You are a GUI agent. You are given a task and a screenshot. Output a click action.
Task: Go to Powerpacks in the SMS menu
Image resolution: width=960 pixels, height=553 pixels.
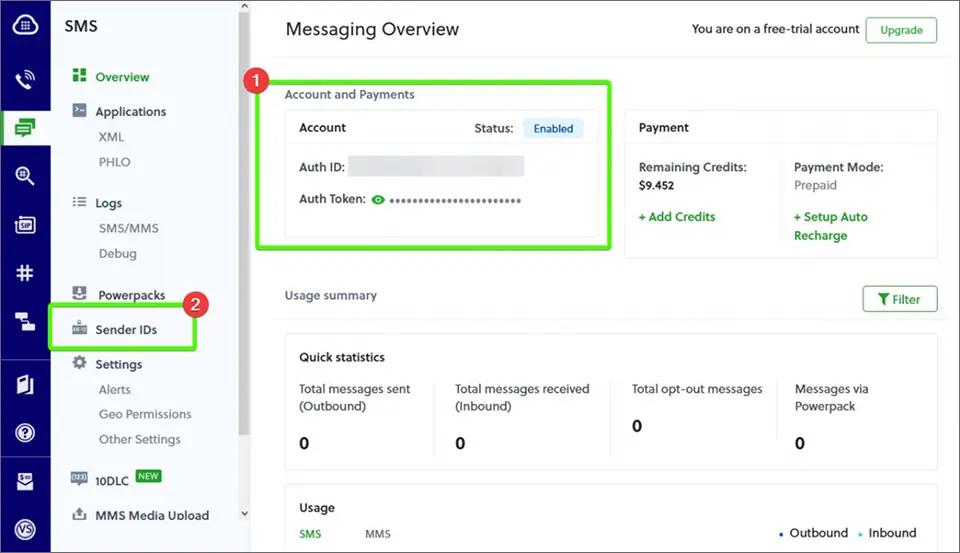tap(132, 295)
